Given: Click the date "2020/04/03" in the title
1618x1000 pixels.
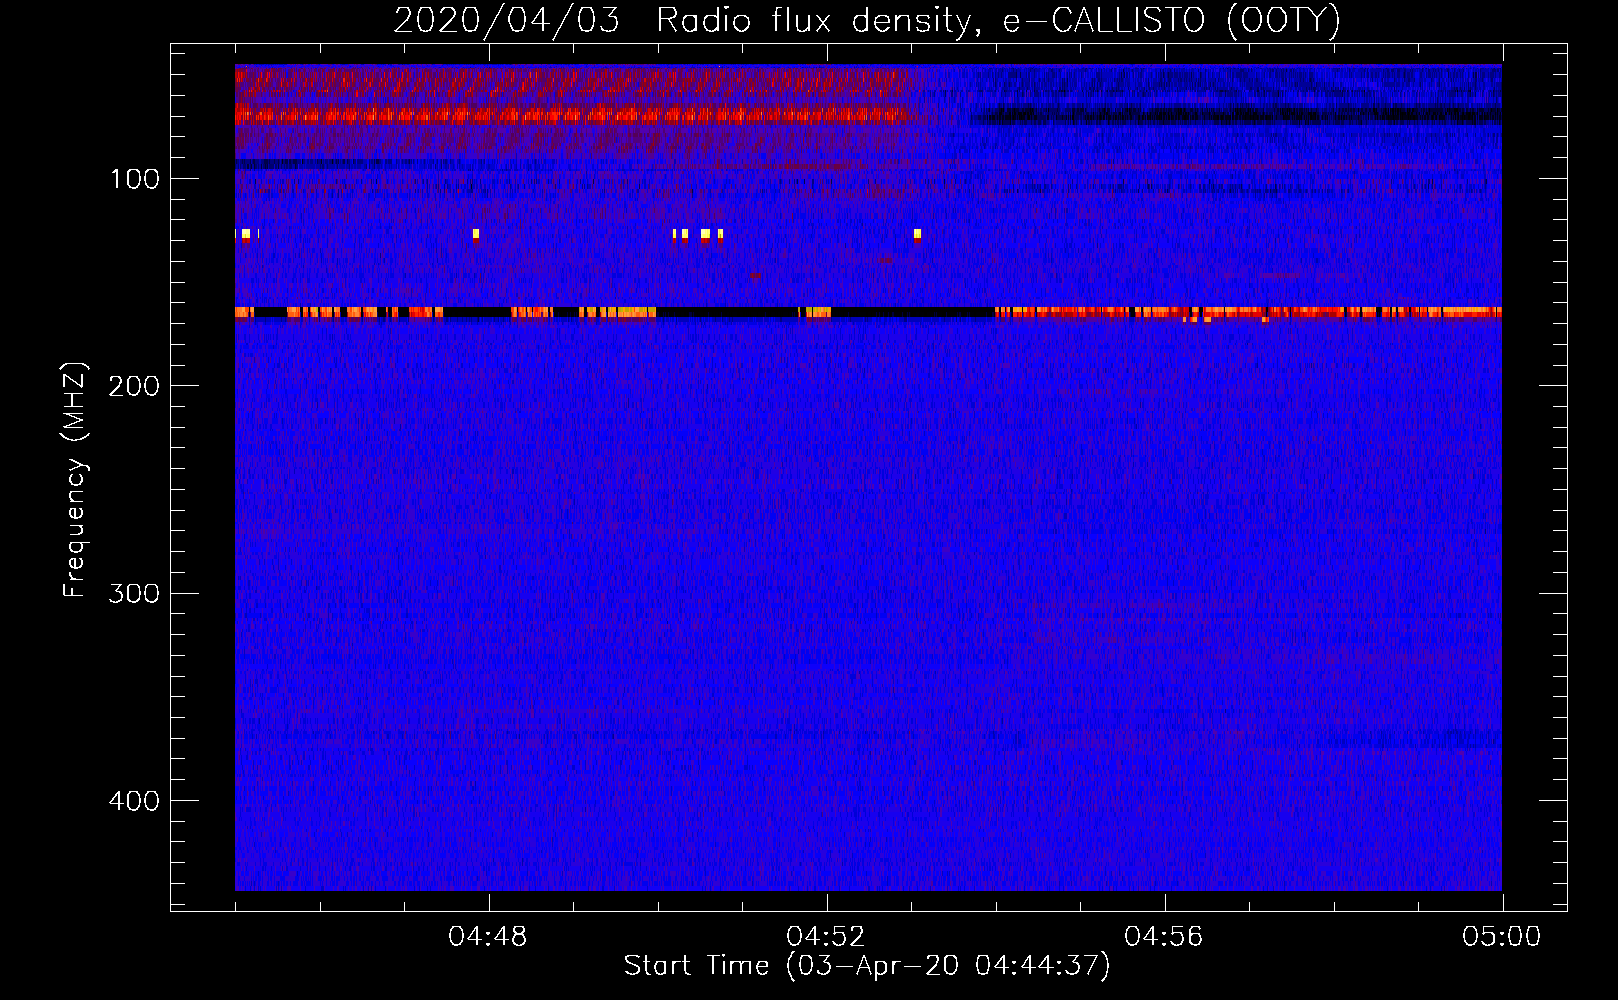Looking at the screenshot, I should pyautogui.click(x=507, y=21).
